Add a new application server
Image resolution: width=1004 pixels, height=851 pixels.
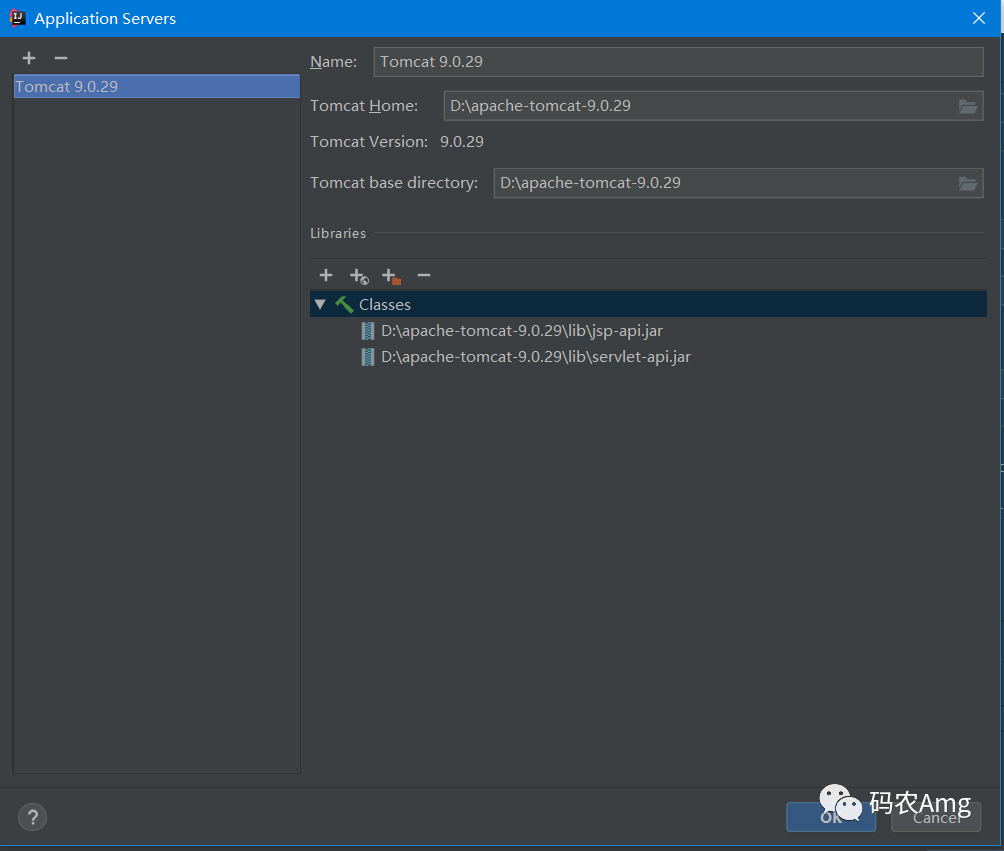click(29, 58)
